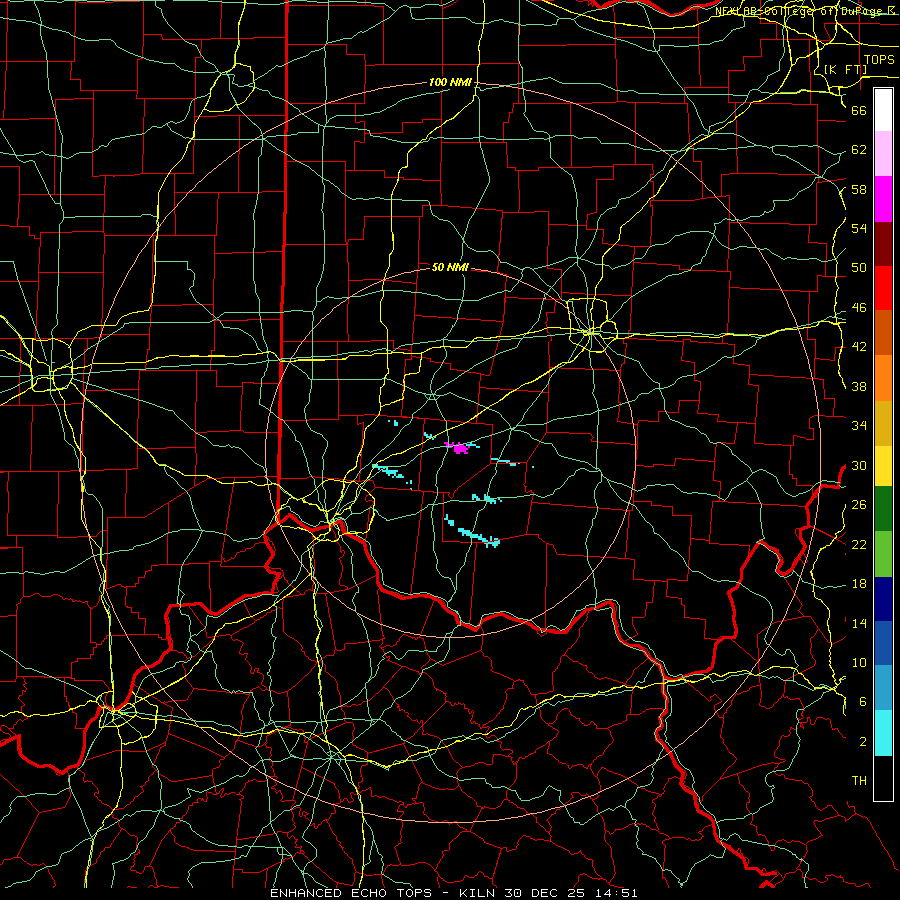This screenshot has width=900, height=900.
Task: Choose the cyan legend swatch
Action: coord(883,733)
